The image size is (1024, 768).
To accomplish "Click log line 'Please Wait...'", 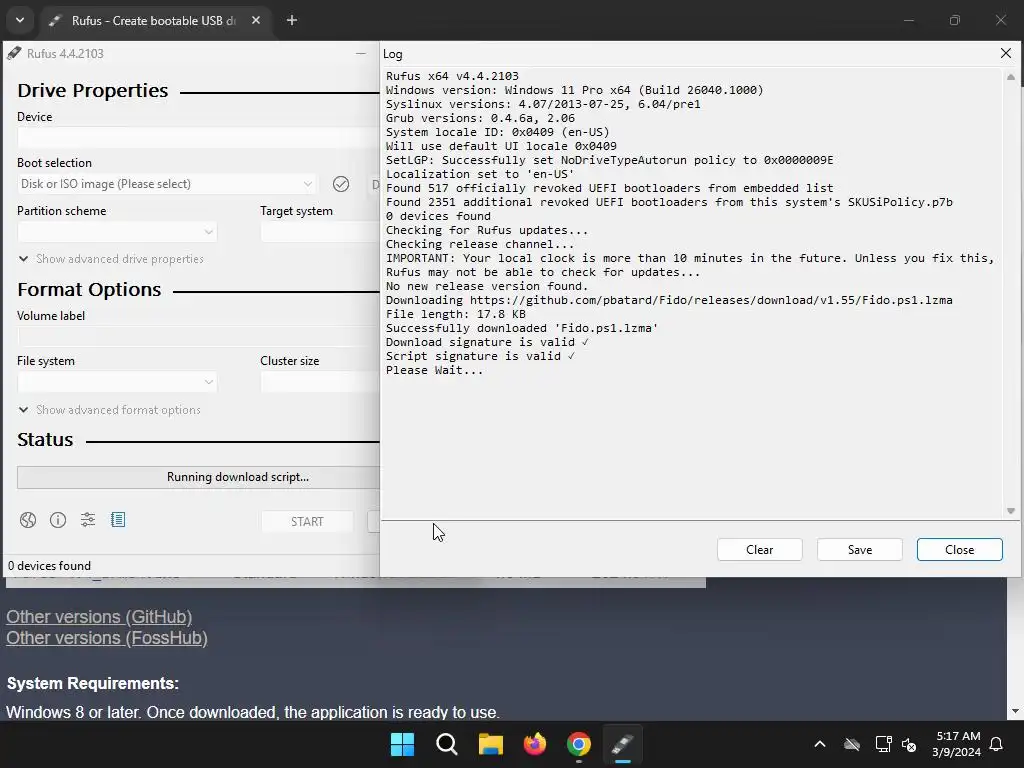I will (x=434, y=370).
